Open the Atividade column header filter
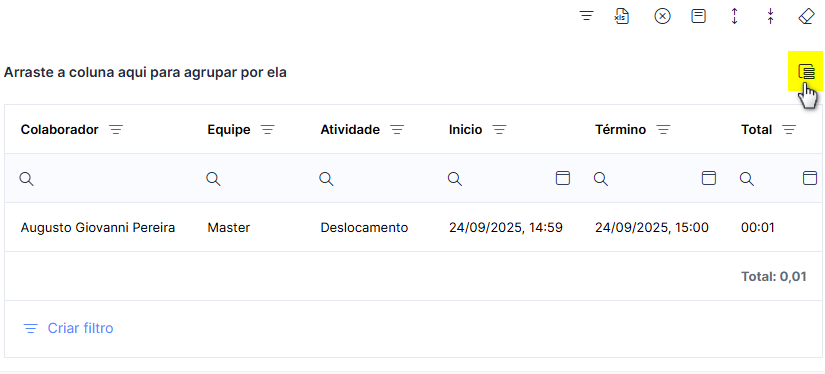 (x=397, y=130)
